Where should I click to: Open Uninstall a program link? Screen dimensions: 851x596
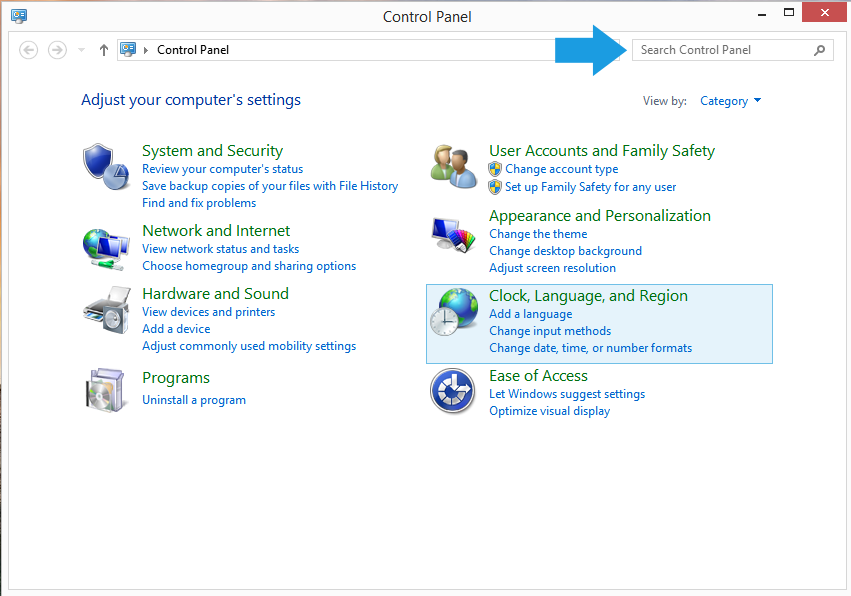click(194, 400)
